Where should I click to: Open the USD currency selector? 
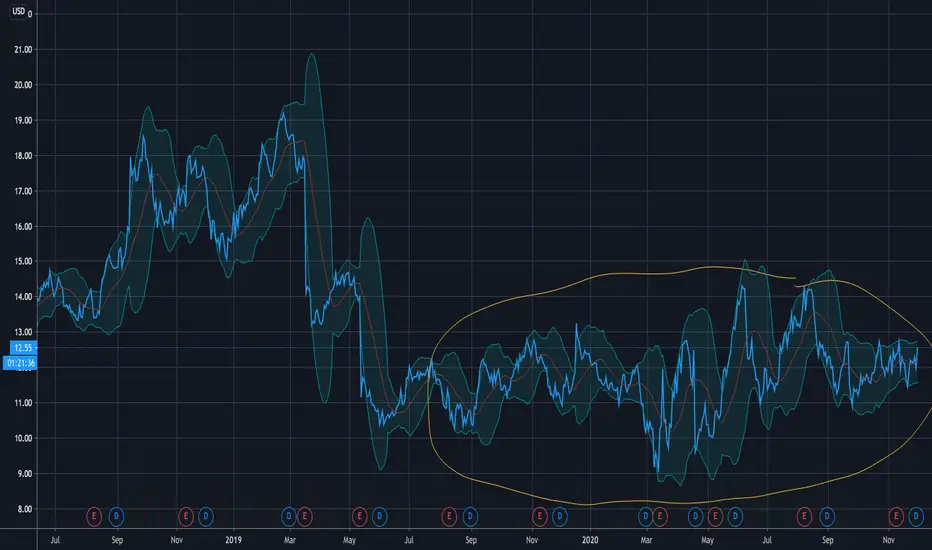[x=18, y=11]
